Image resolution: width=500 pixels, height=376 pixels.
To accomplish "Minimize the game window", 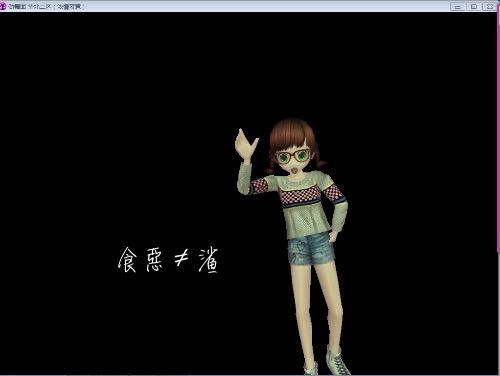I will 458,6.
